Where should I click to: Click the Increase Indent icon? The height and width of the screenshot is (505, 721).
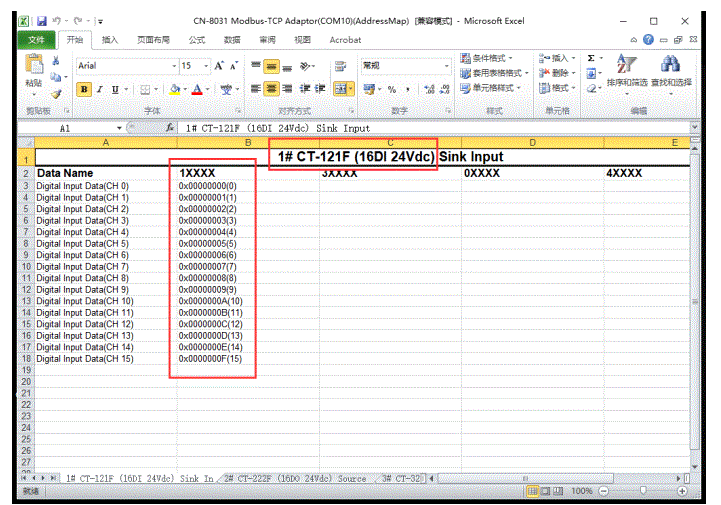click(320, 88)
